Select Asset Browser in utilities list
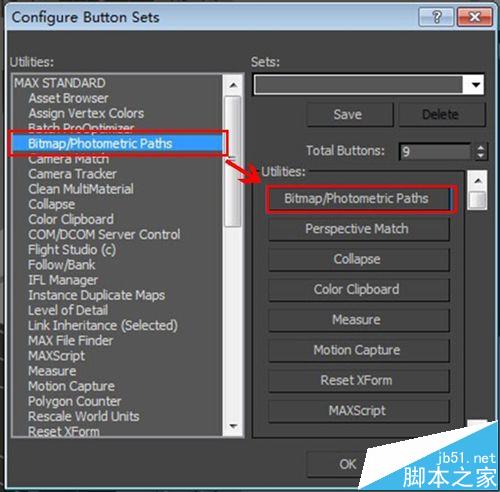The height and width of the screenshot is (492, 500). pyautogui.click(x=68, y=98)
